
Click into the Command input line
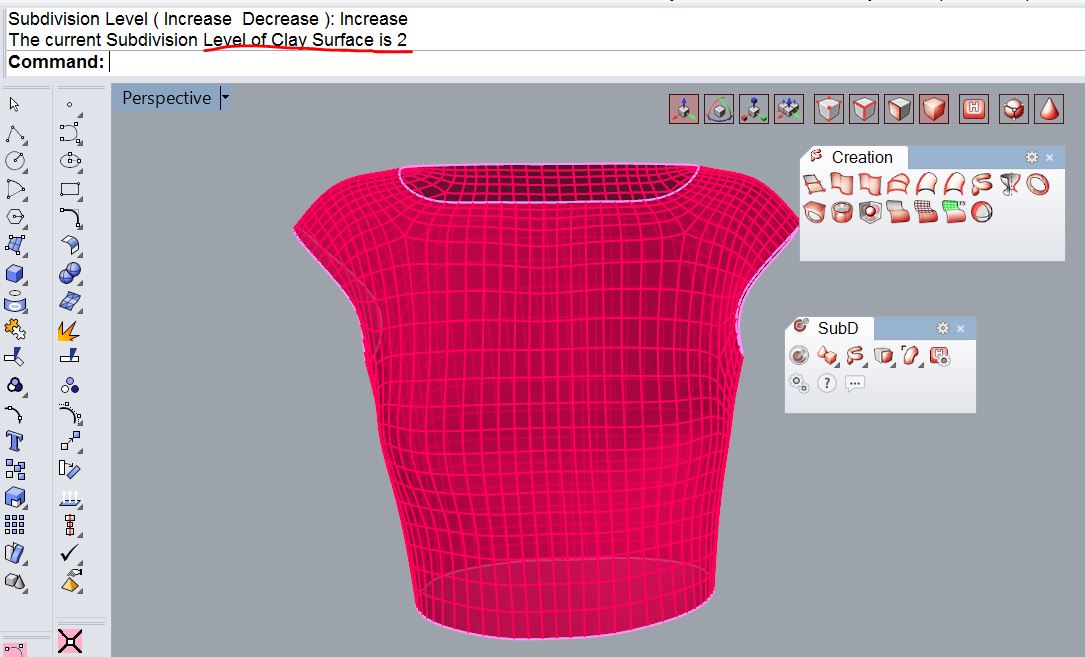tap(595, 62)
